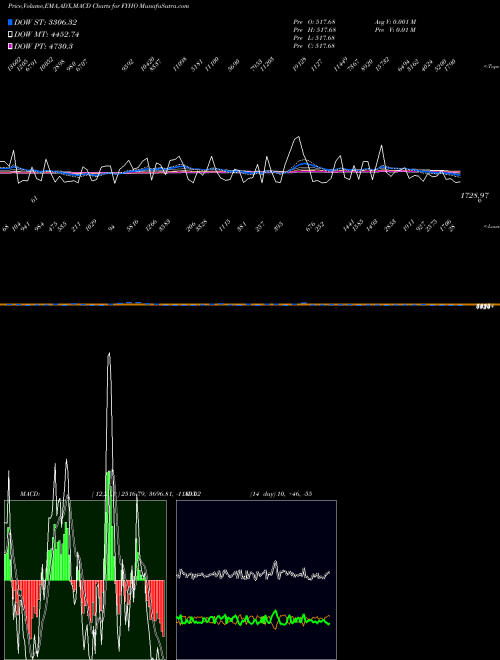Select the 'DOW ST: 3306.32' legend label

tap(45, 22)
